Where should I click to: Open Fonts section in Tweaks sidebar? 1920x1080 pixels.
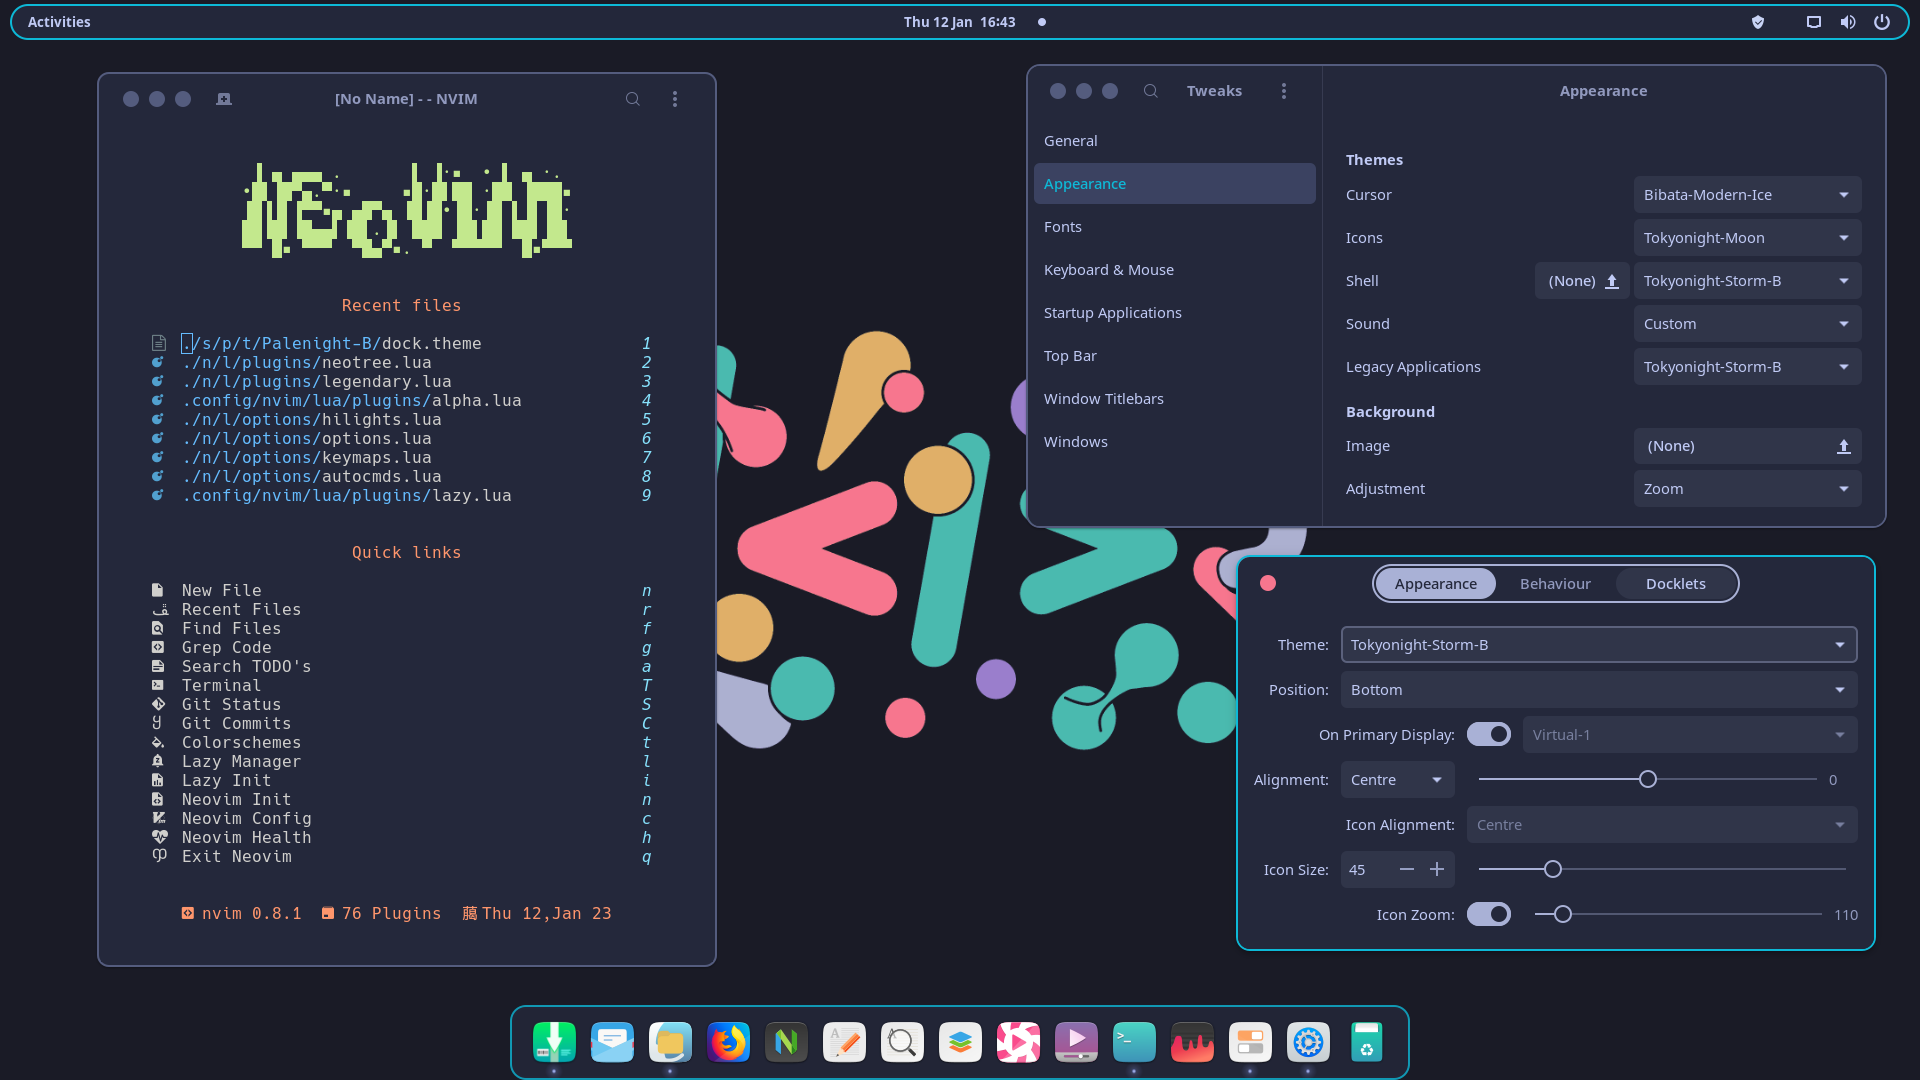[x=1175, y=227]
